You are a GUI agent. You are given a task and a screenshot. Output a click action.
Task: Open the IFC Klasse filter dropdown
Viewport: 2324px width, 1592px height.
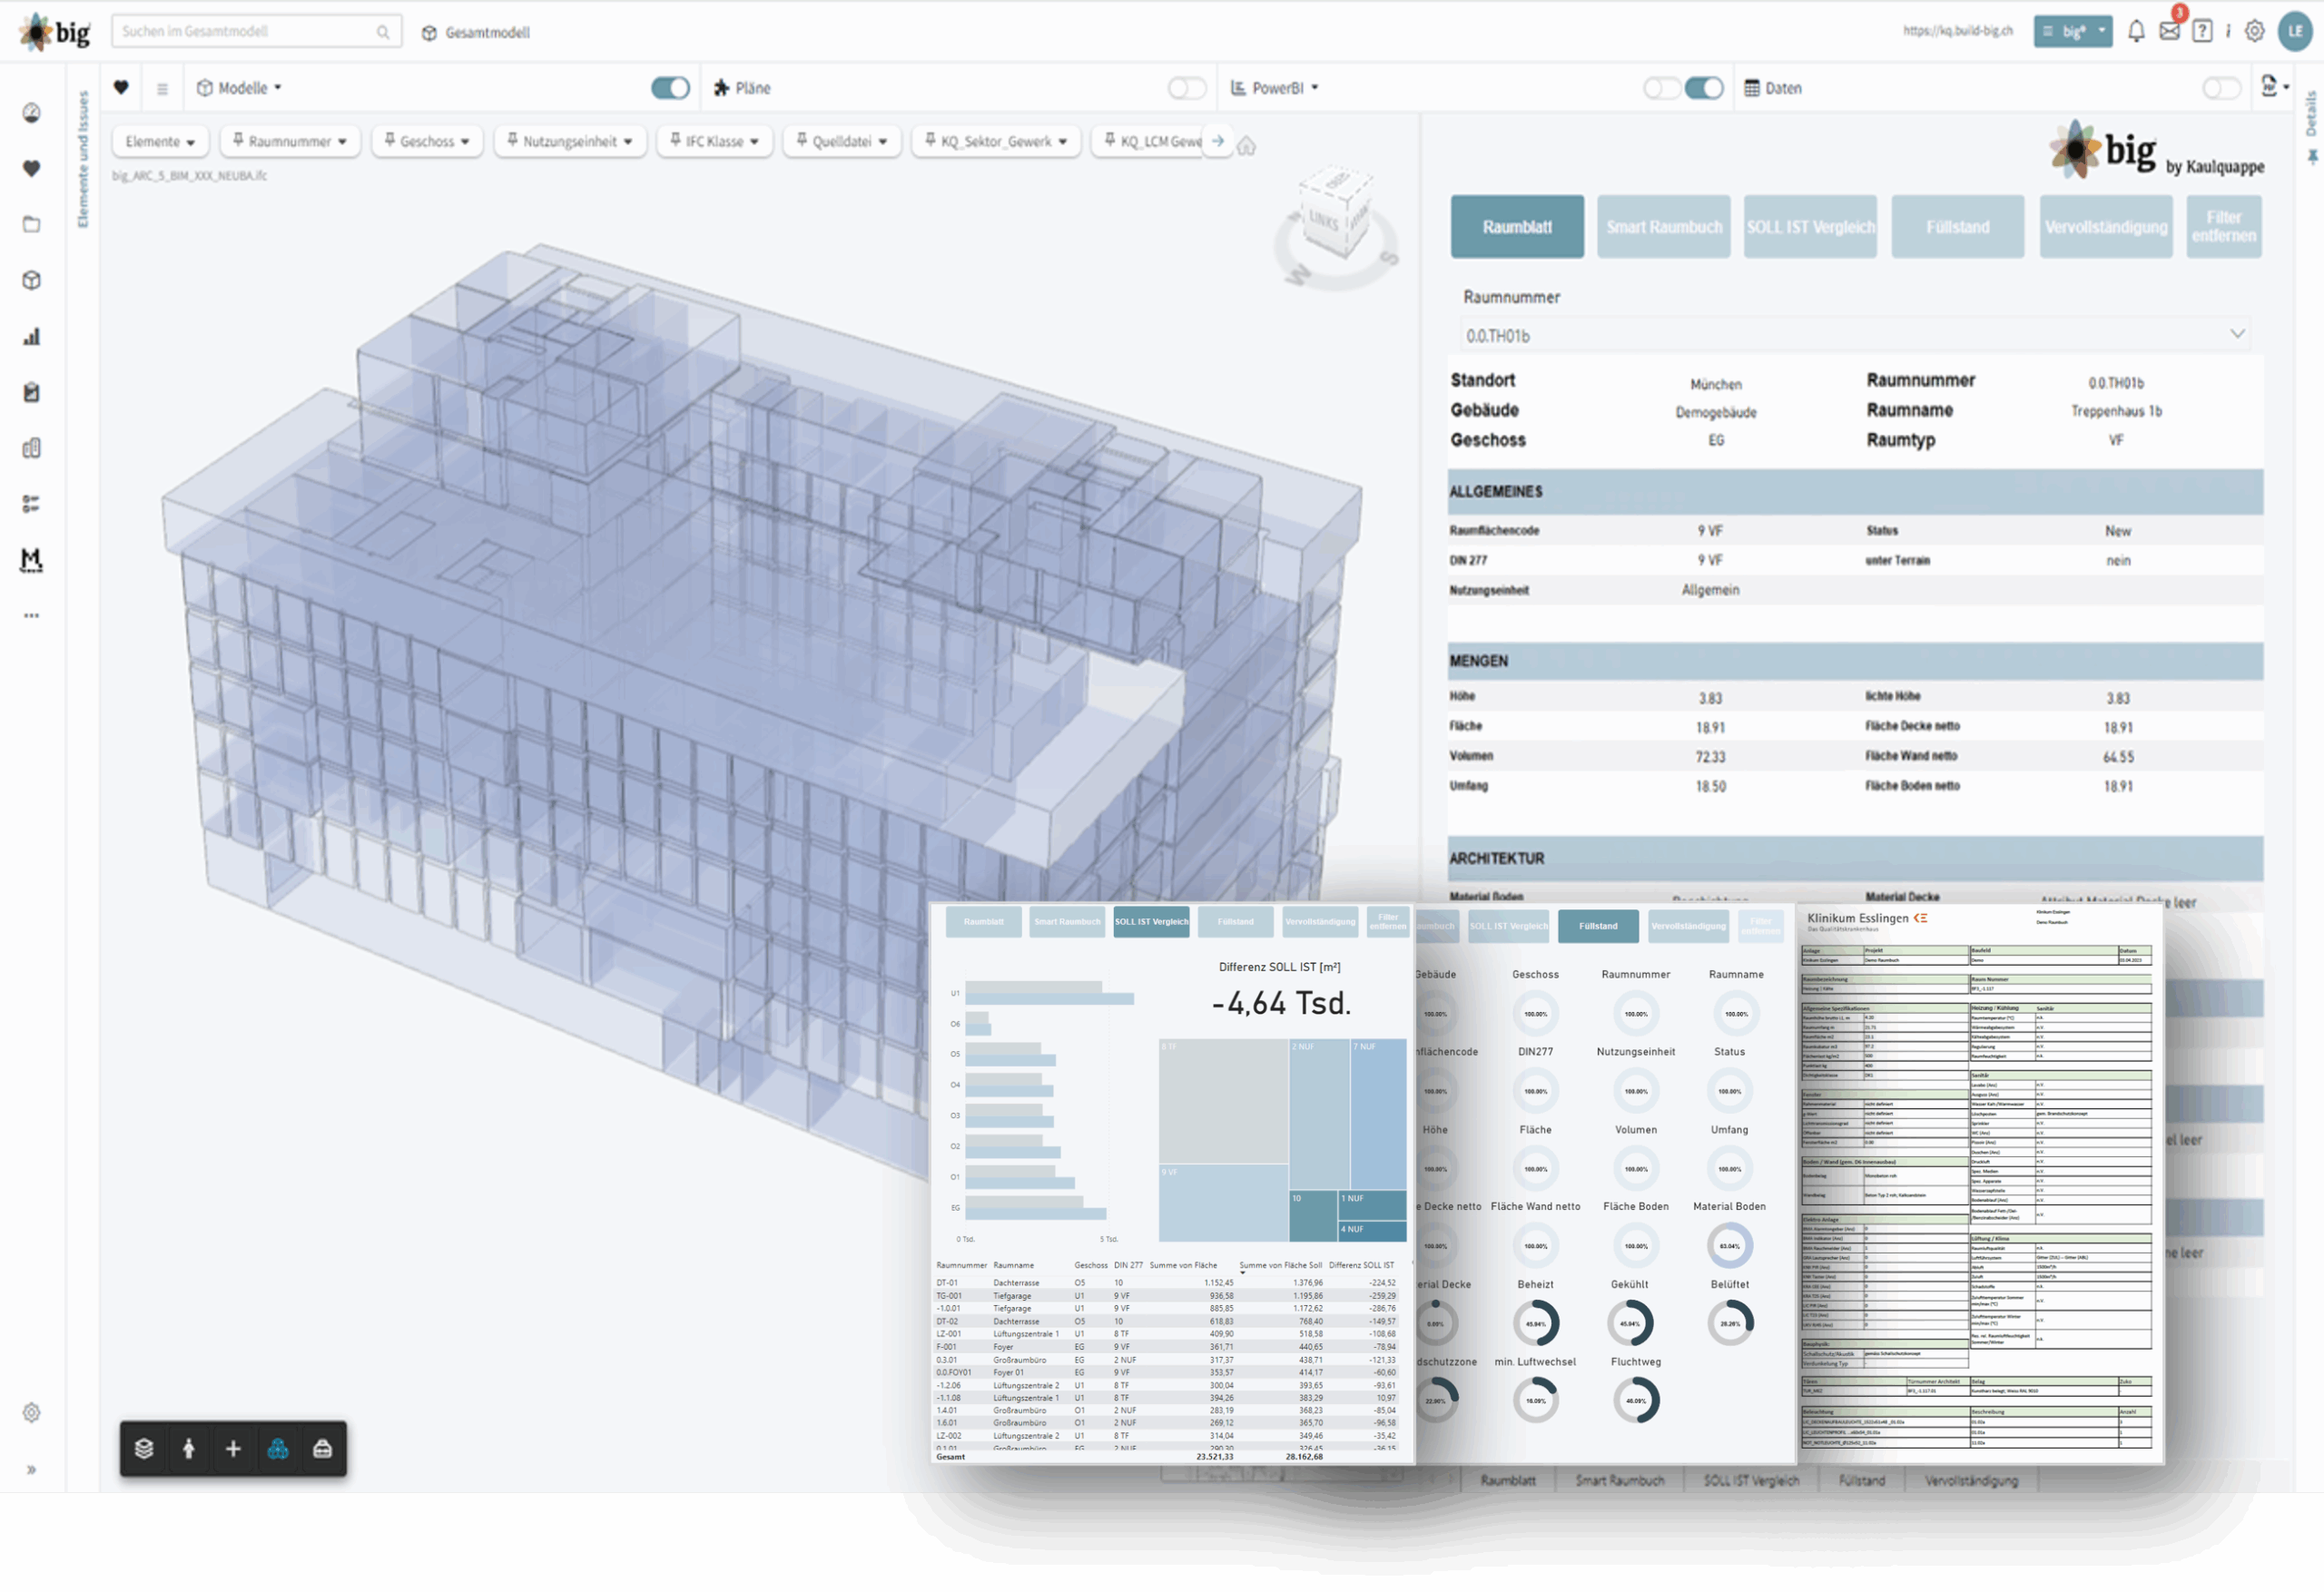715,141
